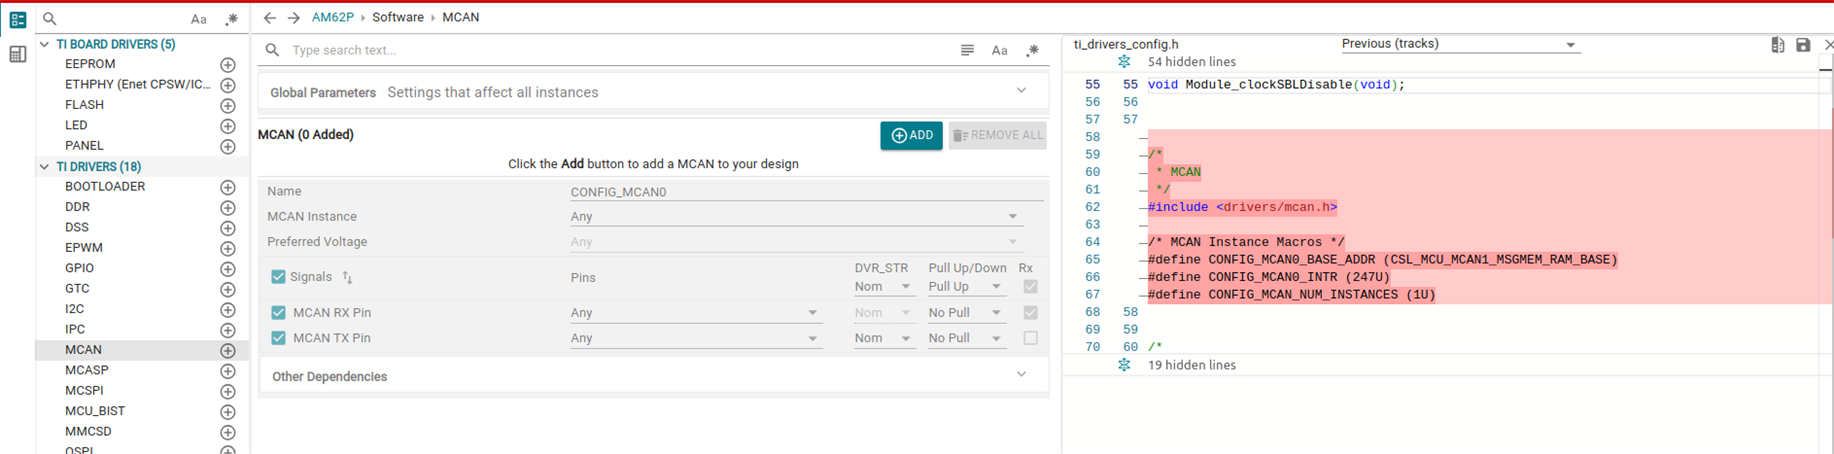Image resolution: width=1834 pixels, height=454 pixels.
Task: Add an EPWM instance via plus icon
Action: (228, 249)
